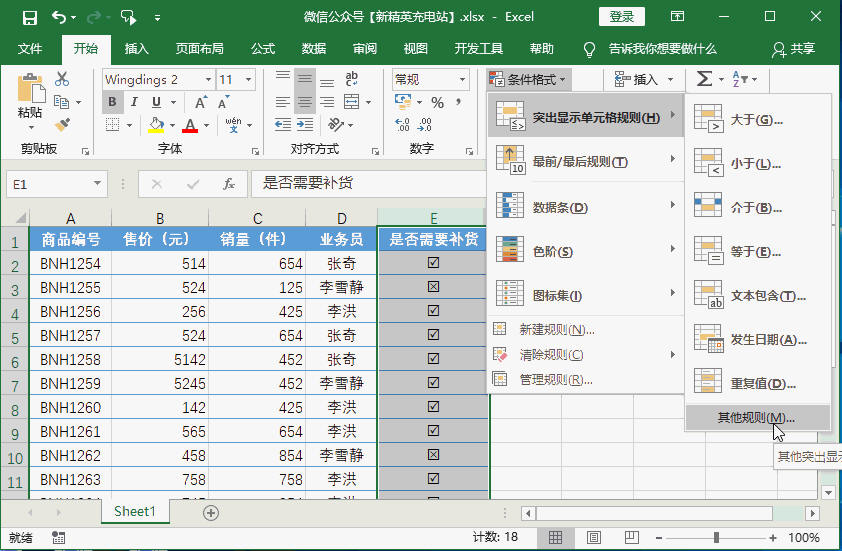Toggle Italic formatting button

133,102
